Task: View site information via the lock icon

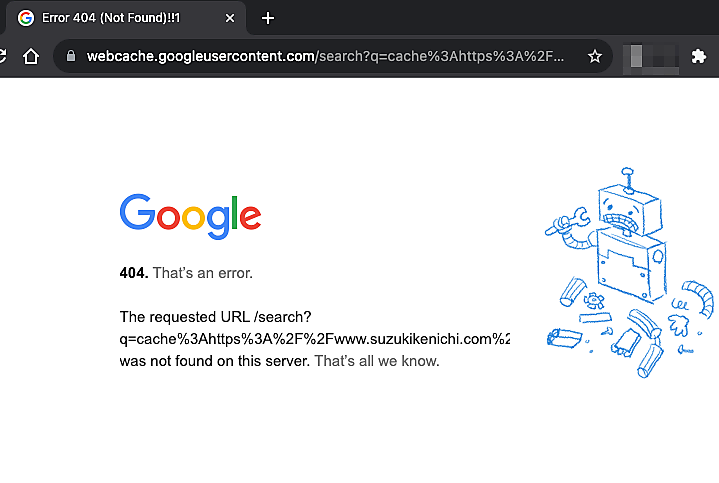Action: (70, 57)
